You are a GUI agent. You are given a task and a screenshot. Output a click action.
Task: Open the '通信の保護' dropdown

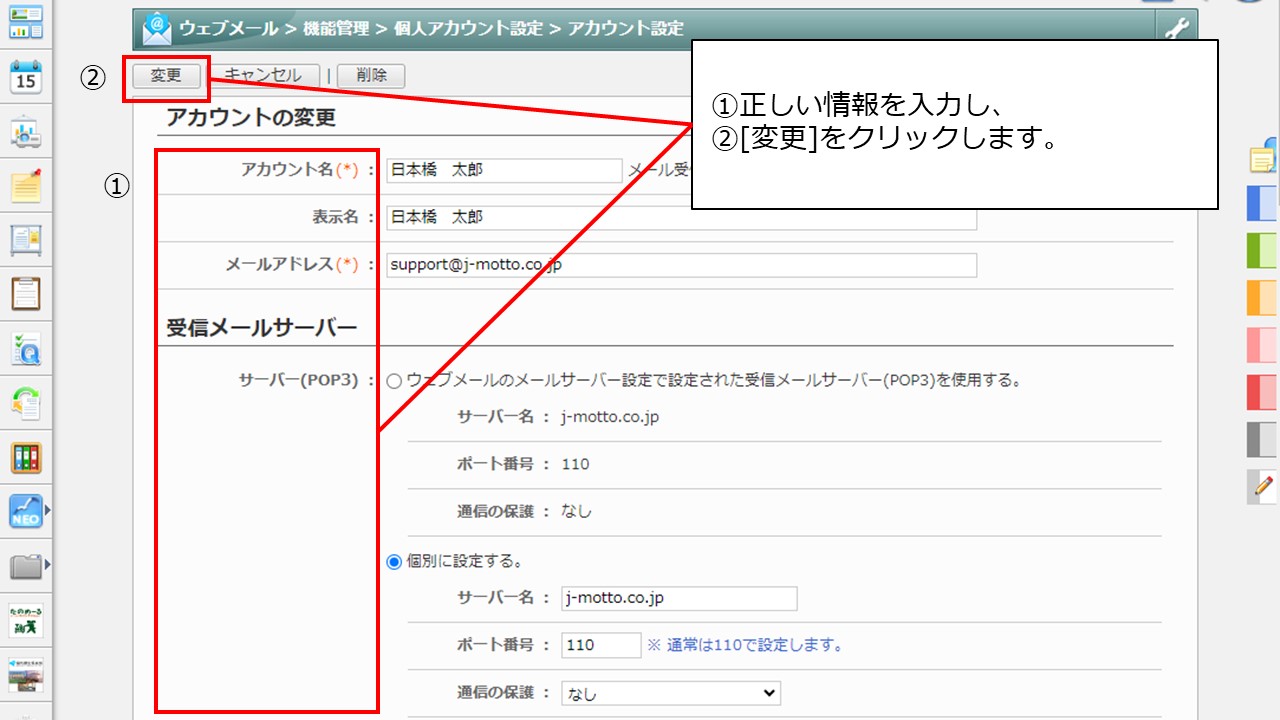[671, 693]
